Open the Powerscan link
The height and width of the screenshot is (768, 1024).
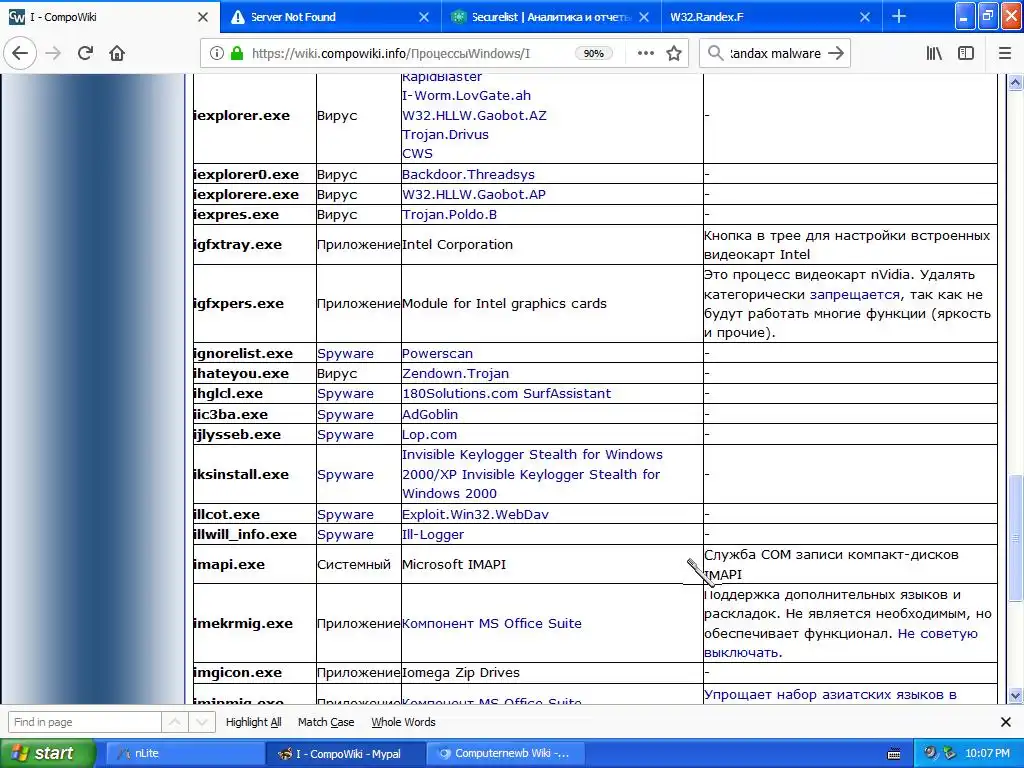click(437, 353)
